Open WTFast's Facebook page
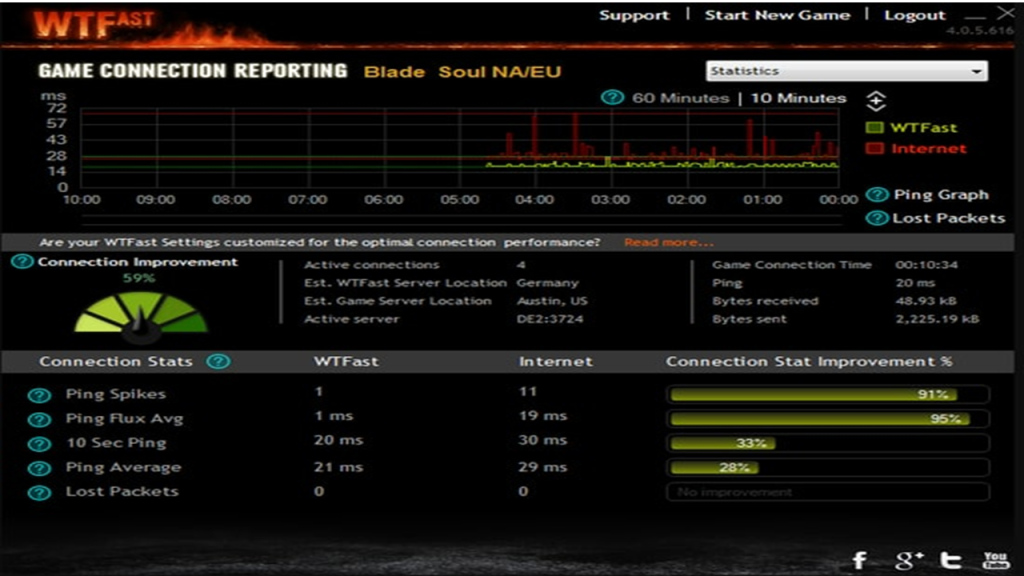The height and width of the screenshot is (576, 1024). point(858,560)
